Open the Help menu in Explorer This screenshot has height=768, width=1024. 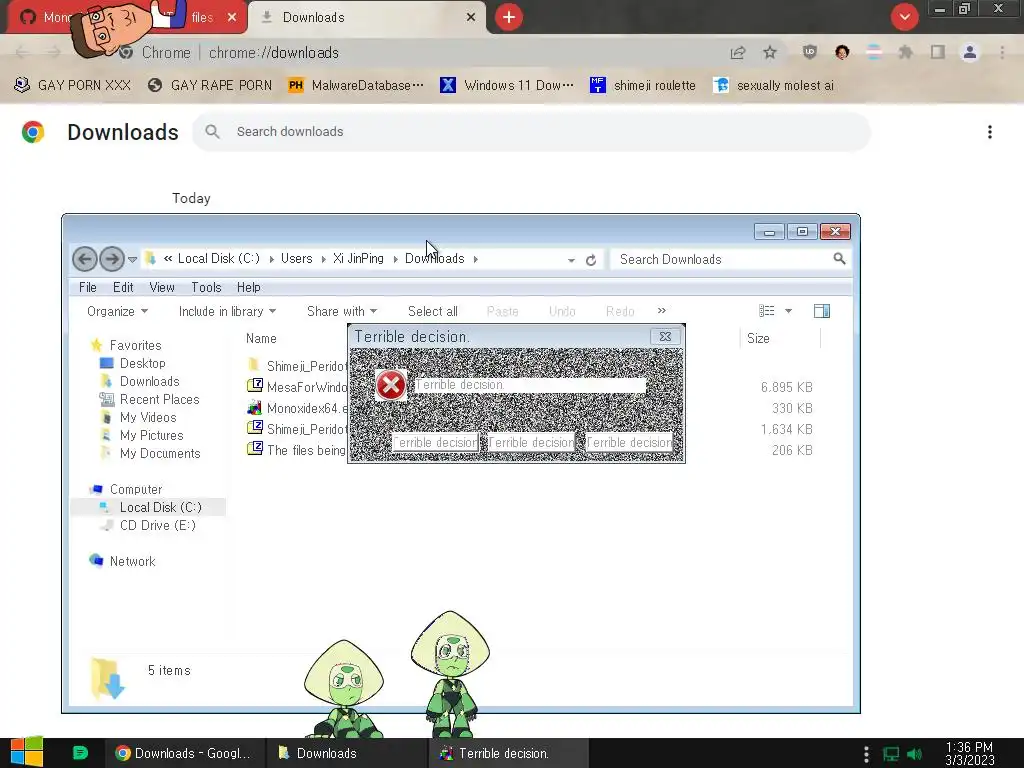point(248,287)
